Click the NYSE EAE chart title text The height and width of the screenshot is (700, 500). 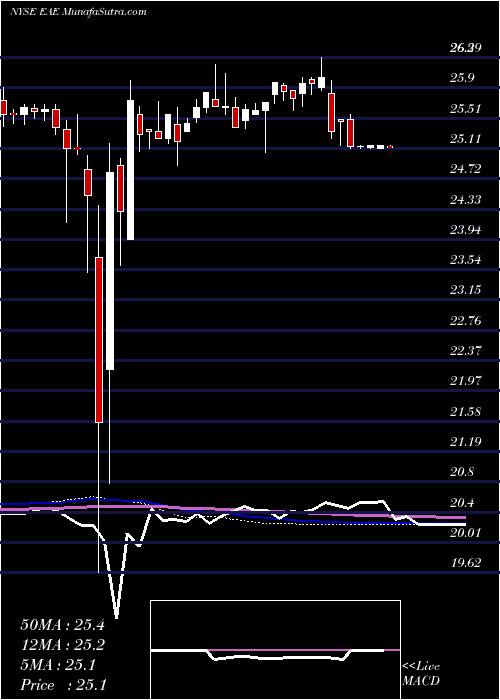click(x=79, y=11)
